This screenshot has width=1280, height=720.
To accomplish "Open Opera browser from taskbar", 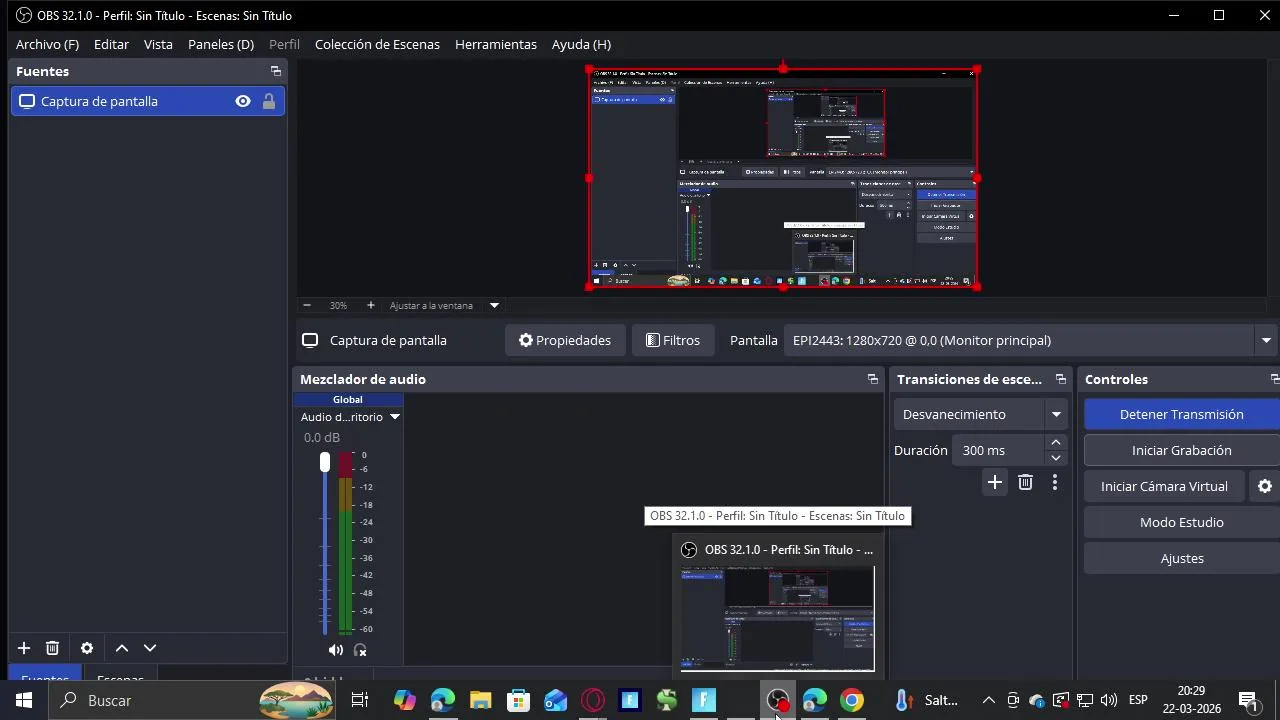I will (593, 700).
